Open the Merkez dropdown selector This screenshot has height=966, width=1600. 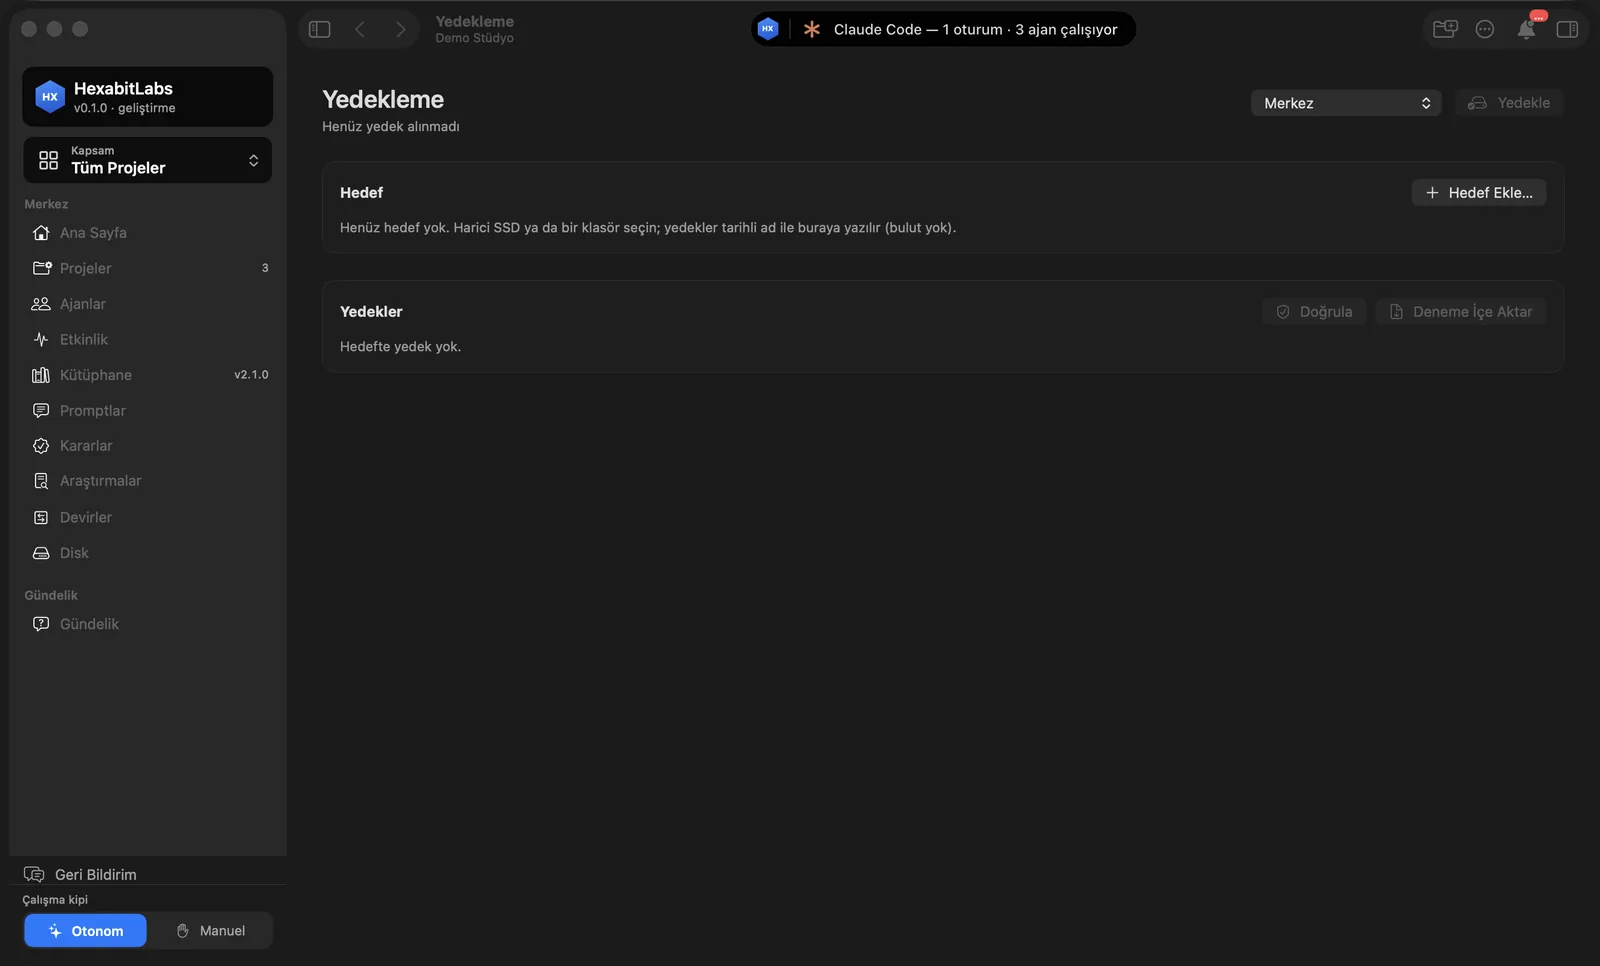pos(1346,103)
